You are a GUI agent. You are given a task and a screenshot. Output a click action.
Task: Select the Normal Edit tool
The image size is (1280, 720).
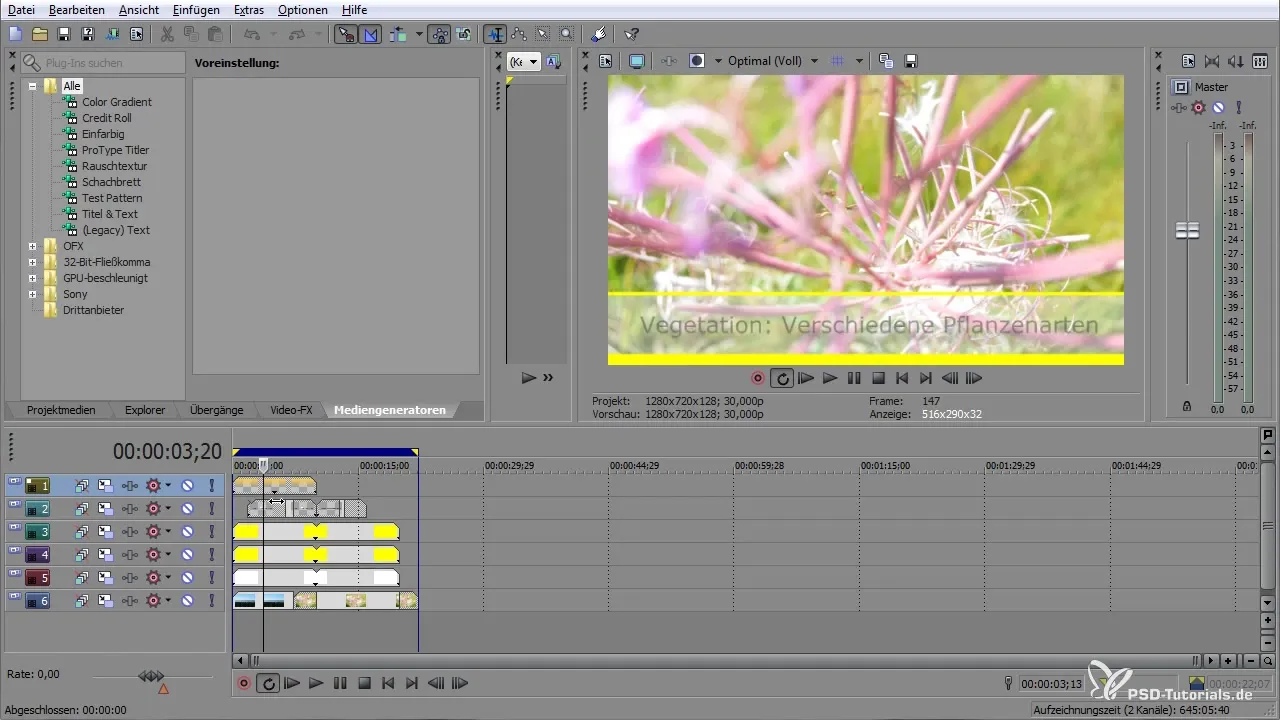(x=495, y=34)
